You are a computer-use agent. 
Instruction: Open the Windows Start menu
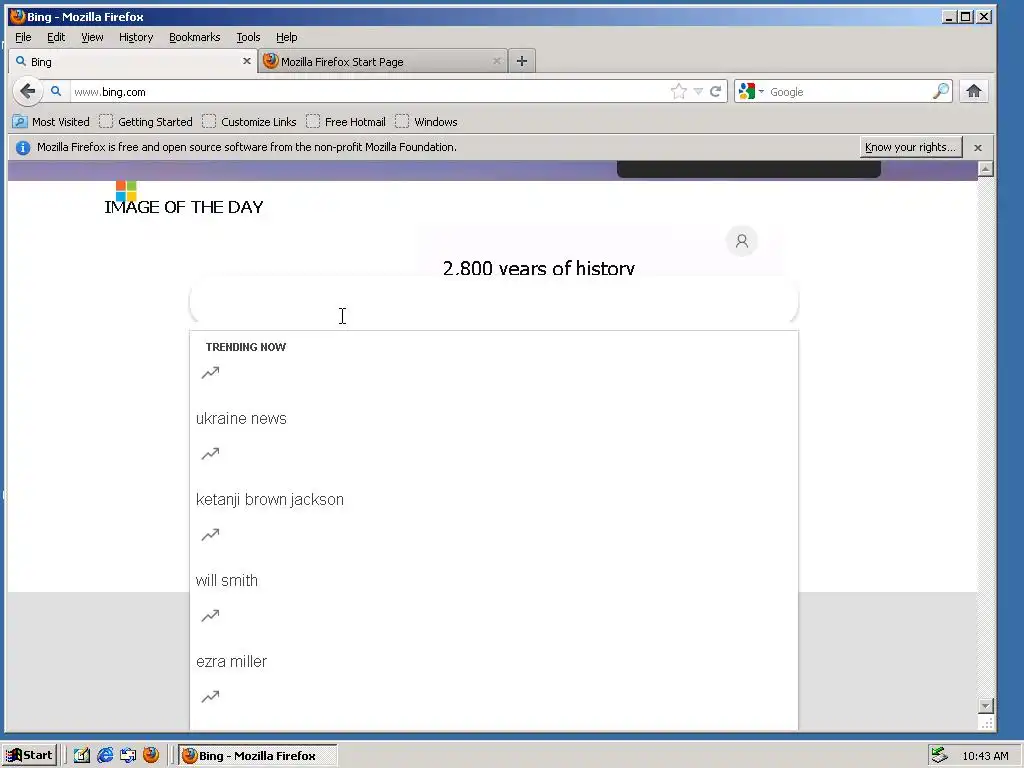[x=29, y=756]
